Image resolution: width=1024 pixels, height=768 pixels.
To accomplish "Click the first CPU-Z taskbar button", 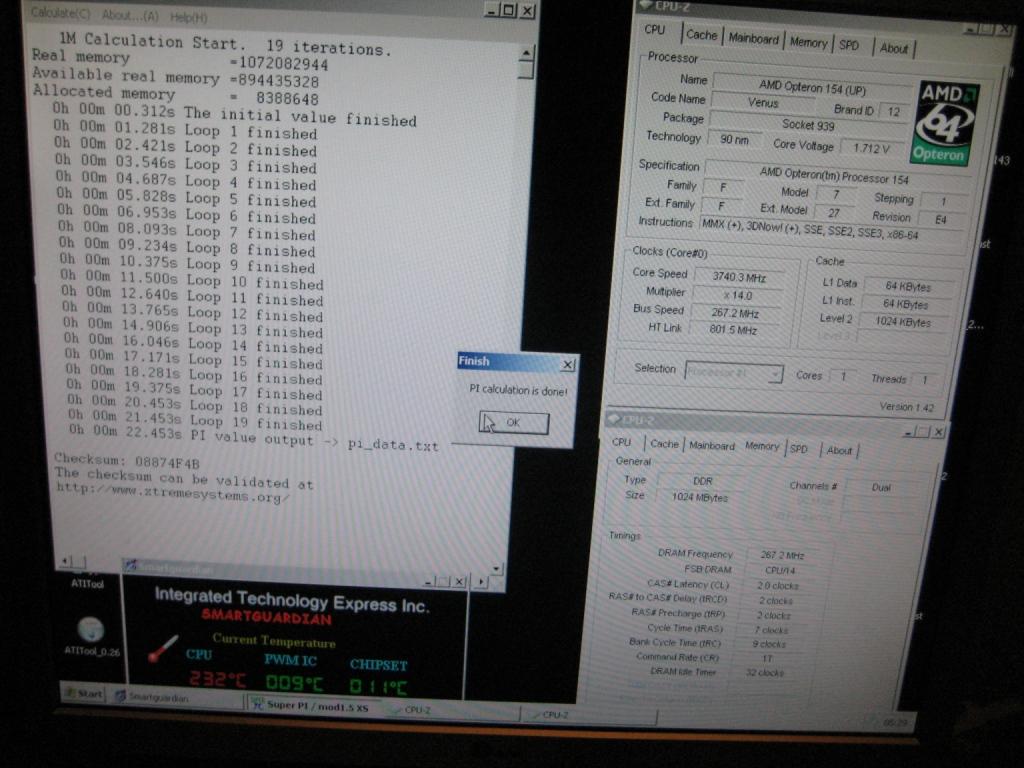I will (451, 710).
